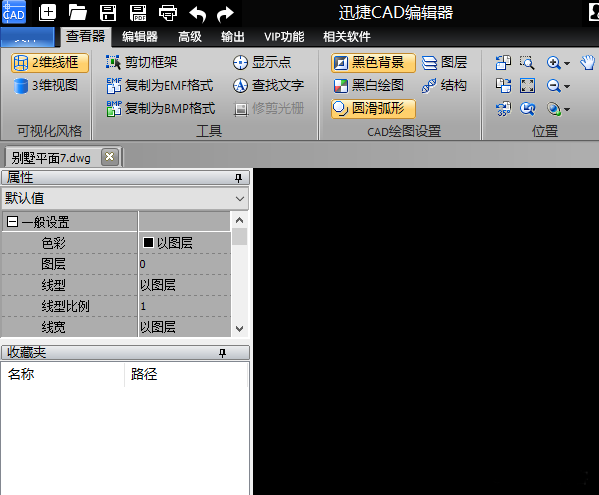Save the drawing with the floppy disk icon
Image resolution: width=599 pixels, height=495 pixels.
(108, 13)
